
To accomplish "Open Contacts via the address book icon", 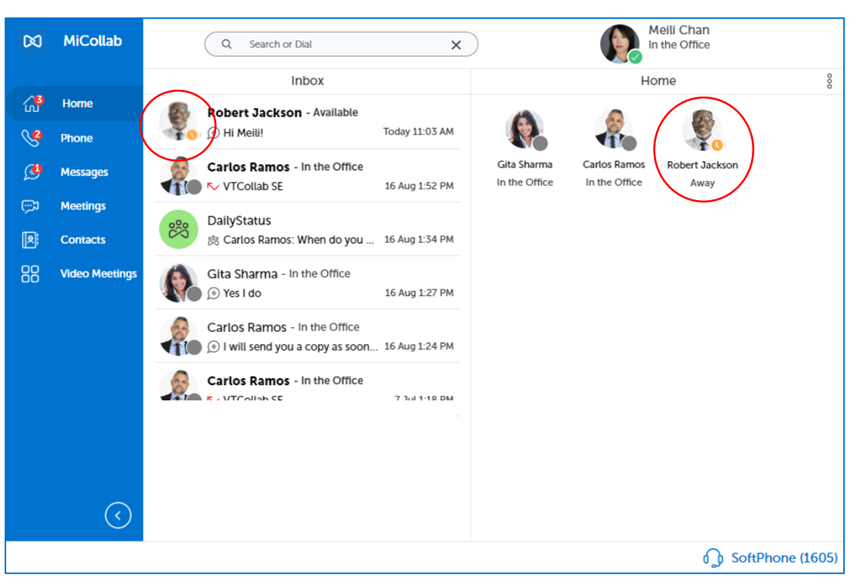I will (30, 239).
